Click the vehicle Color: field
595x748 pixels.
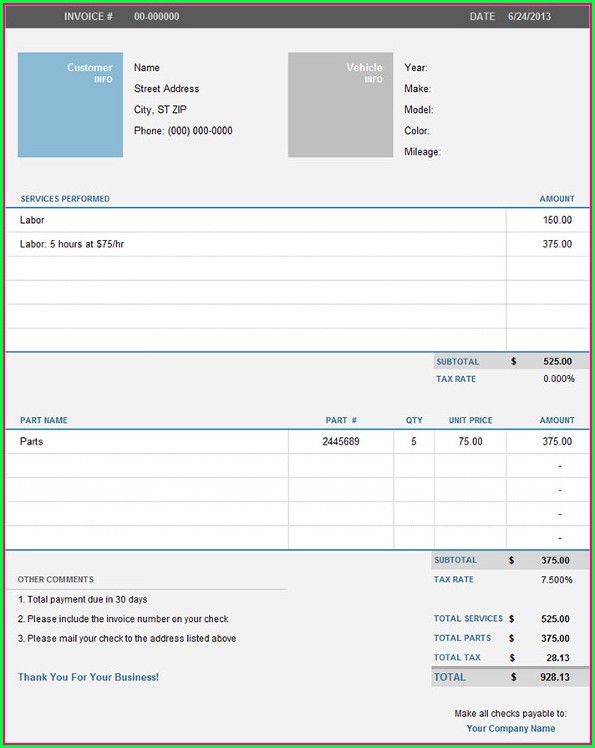(x=417, y=131)
